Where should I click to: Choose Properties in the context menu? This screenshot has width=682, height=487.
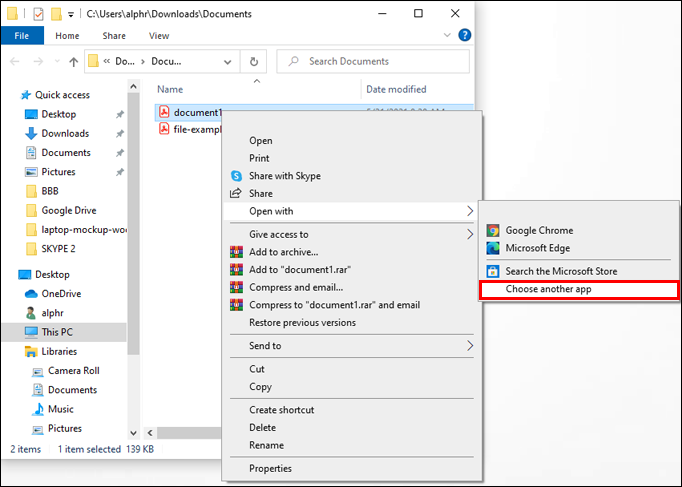352,468
